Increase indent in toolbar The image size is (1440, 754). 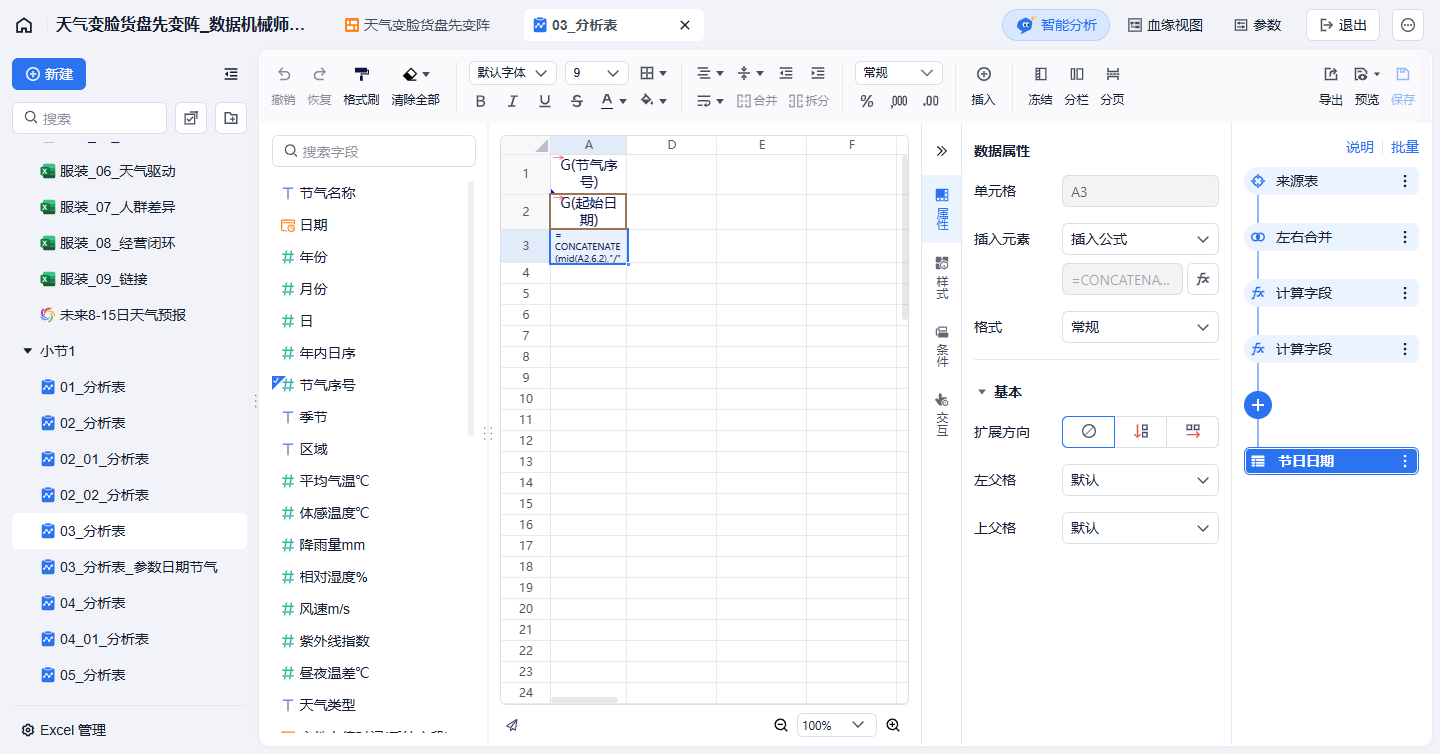tap(818, 73)
